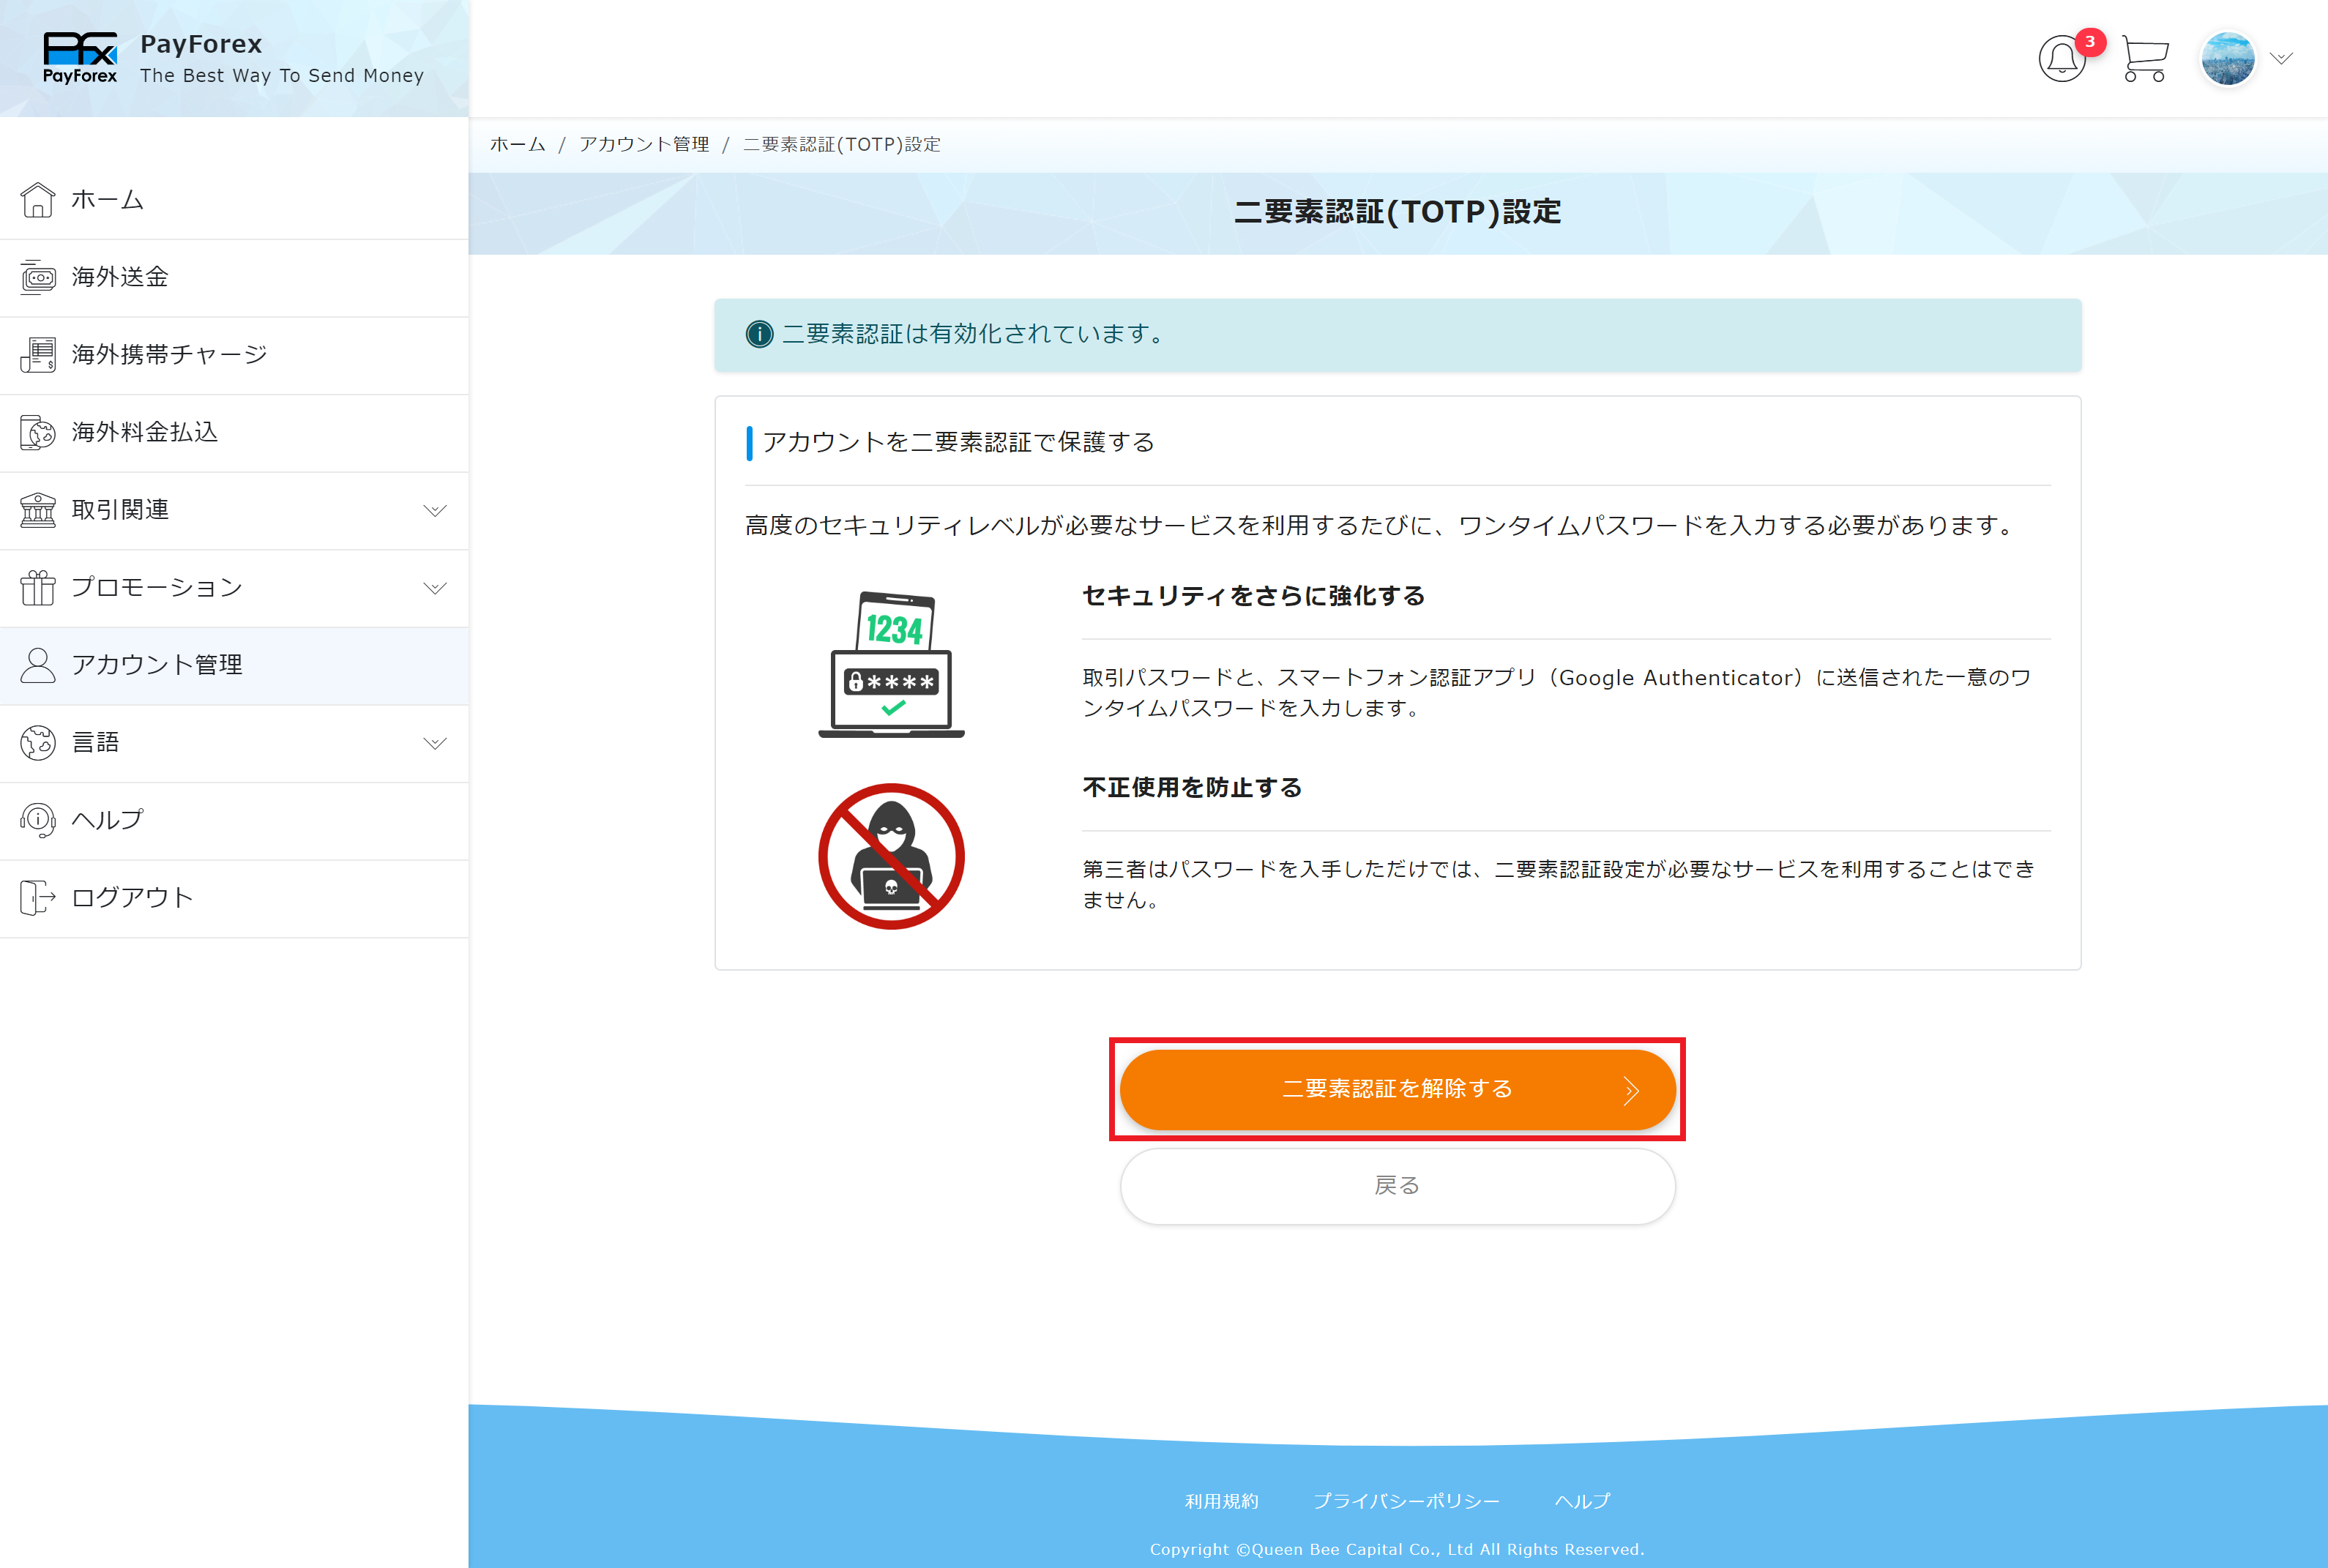The width and height of the screenshot is (2328, 1568).
Task: Click the アカウント管理 breadcrumb link
Action: click(x=644, y=144)
